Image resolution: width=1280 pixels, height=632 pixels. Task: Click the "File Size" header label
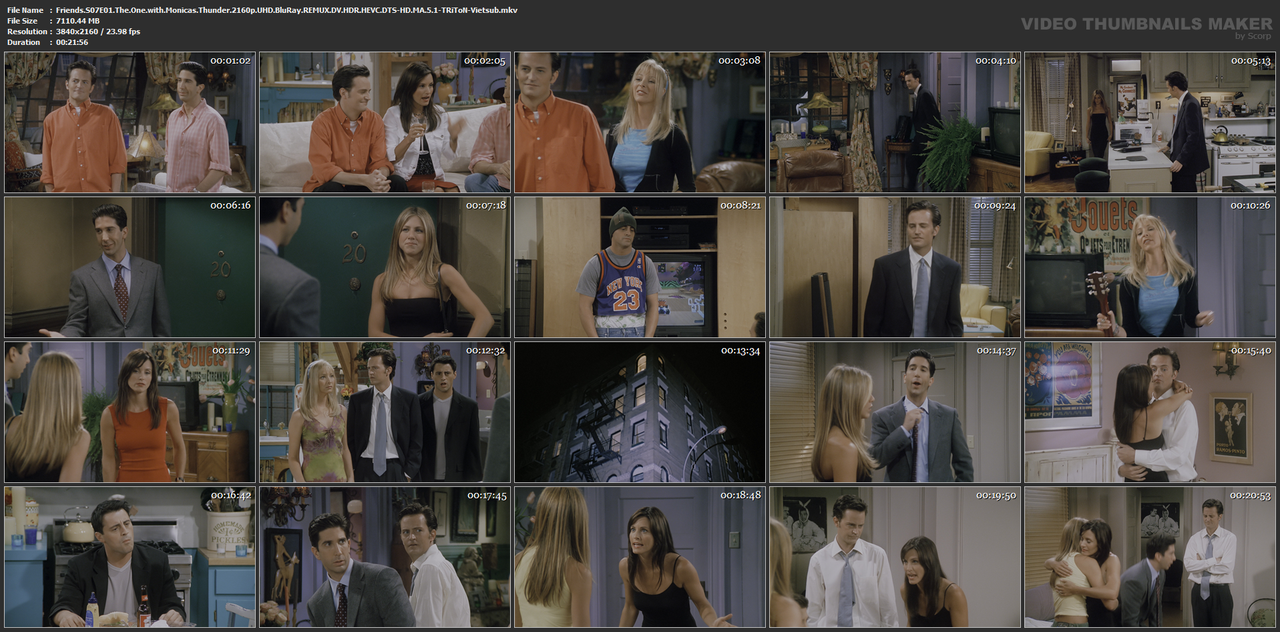pyautogui.click(x=22, y=21)
